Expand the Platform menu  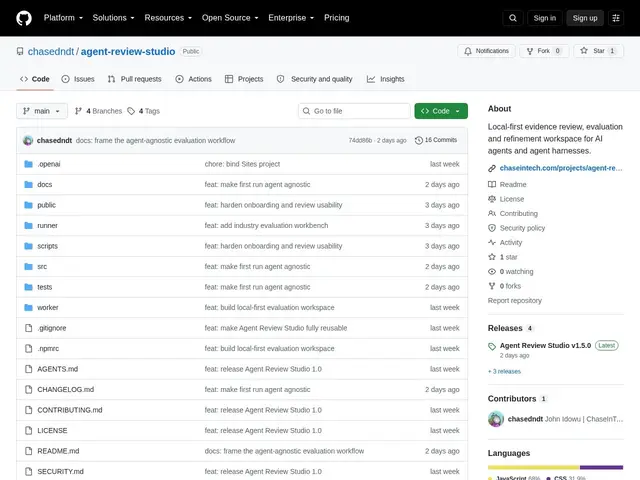pyautogui.click(x=63, y=18)
